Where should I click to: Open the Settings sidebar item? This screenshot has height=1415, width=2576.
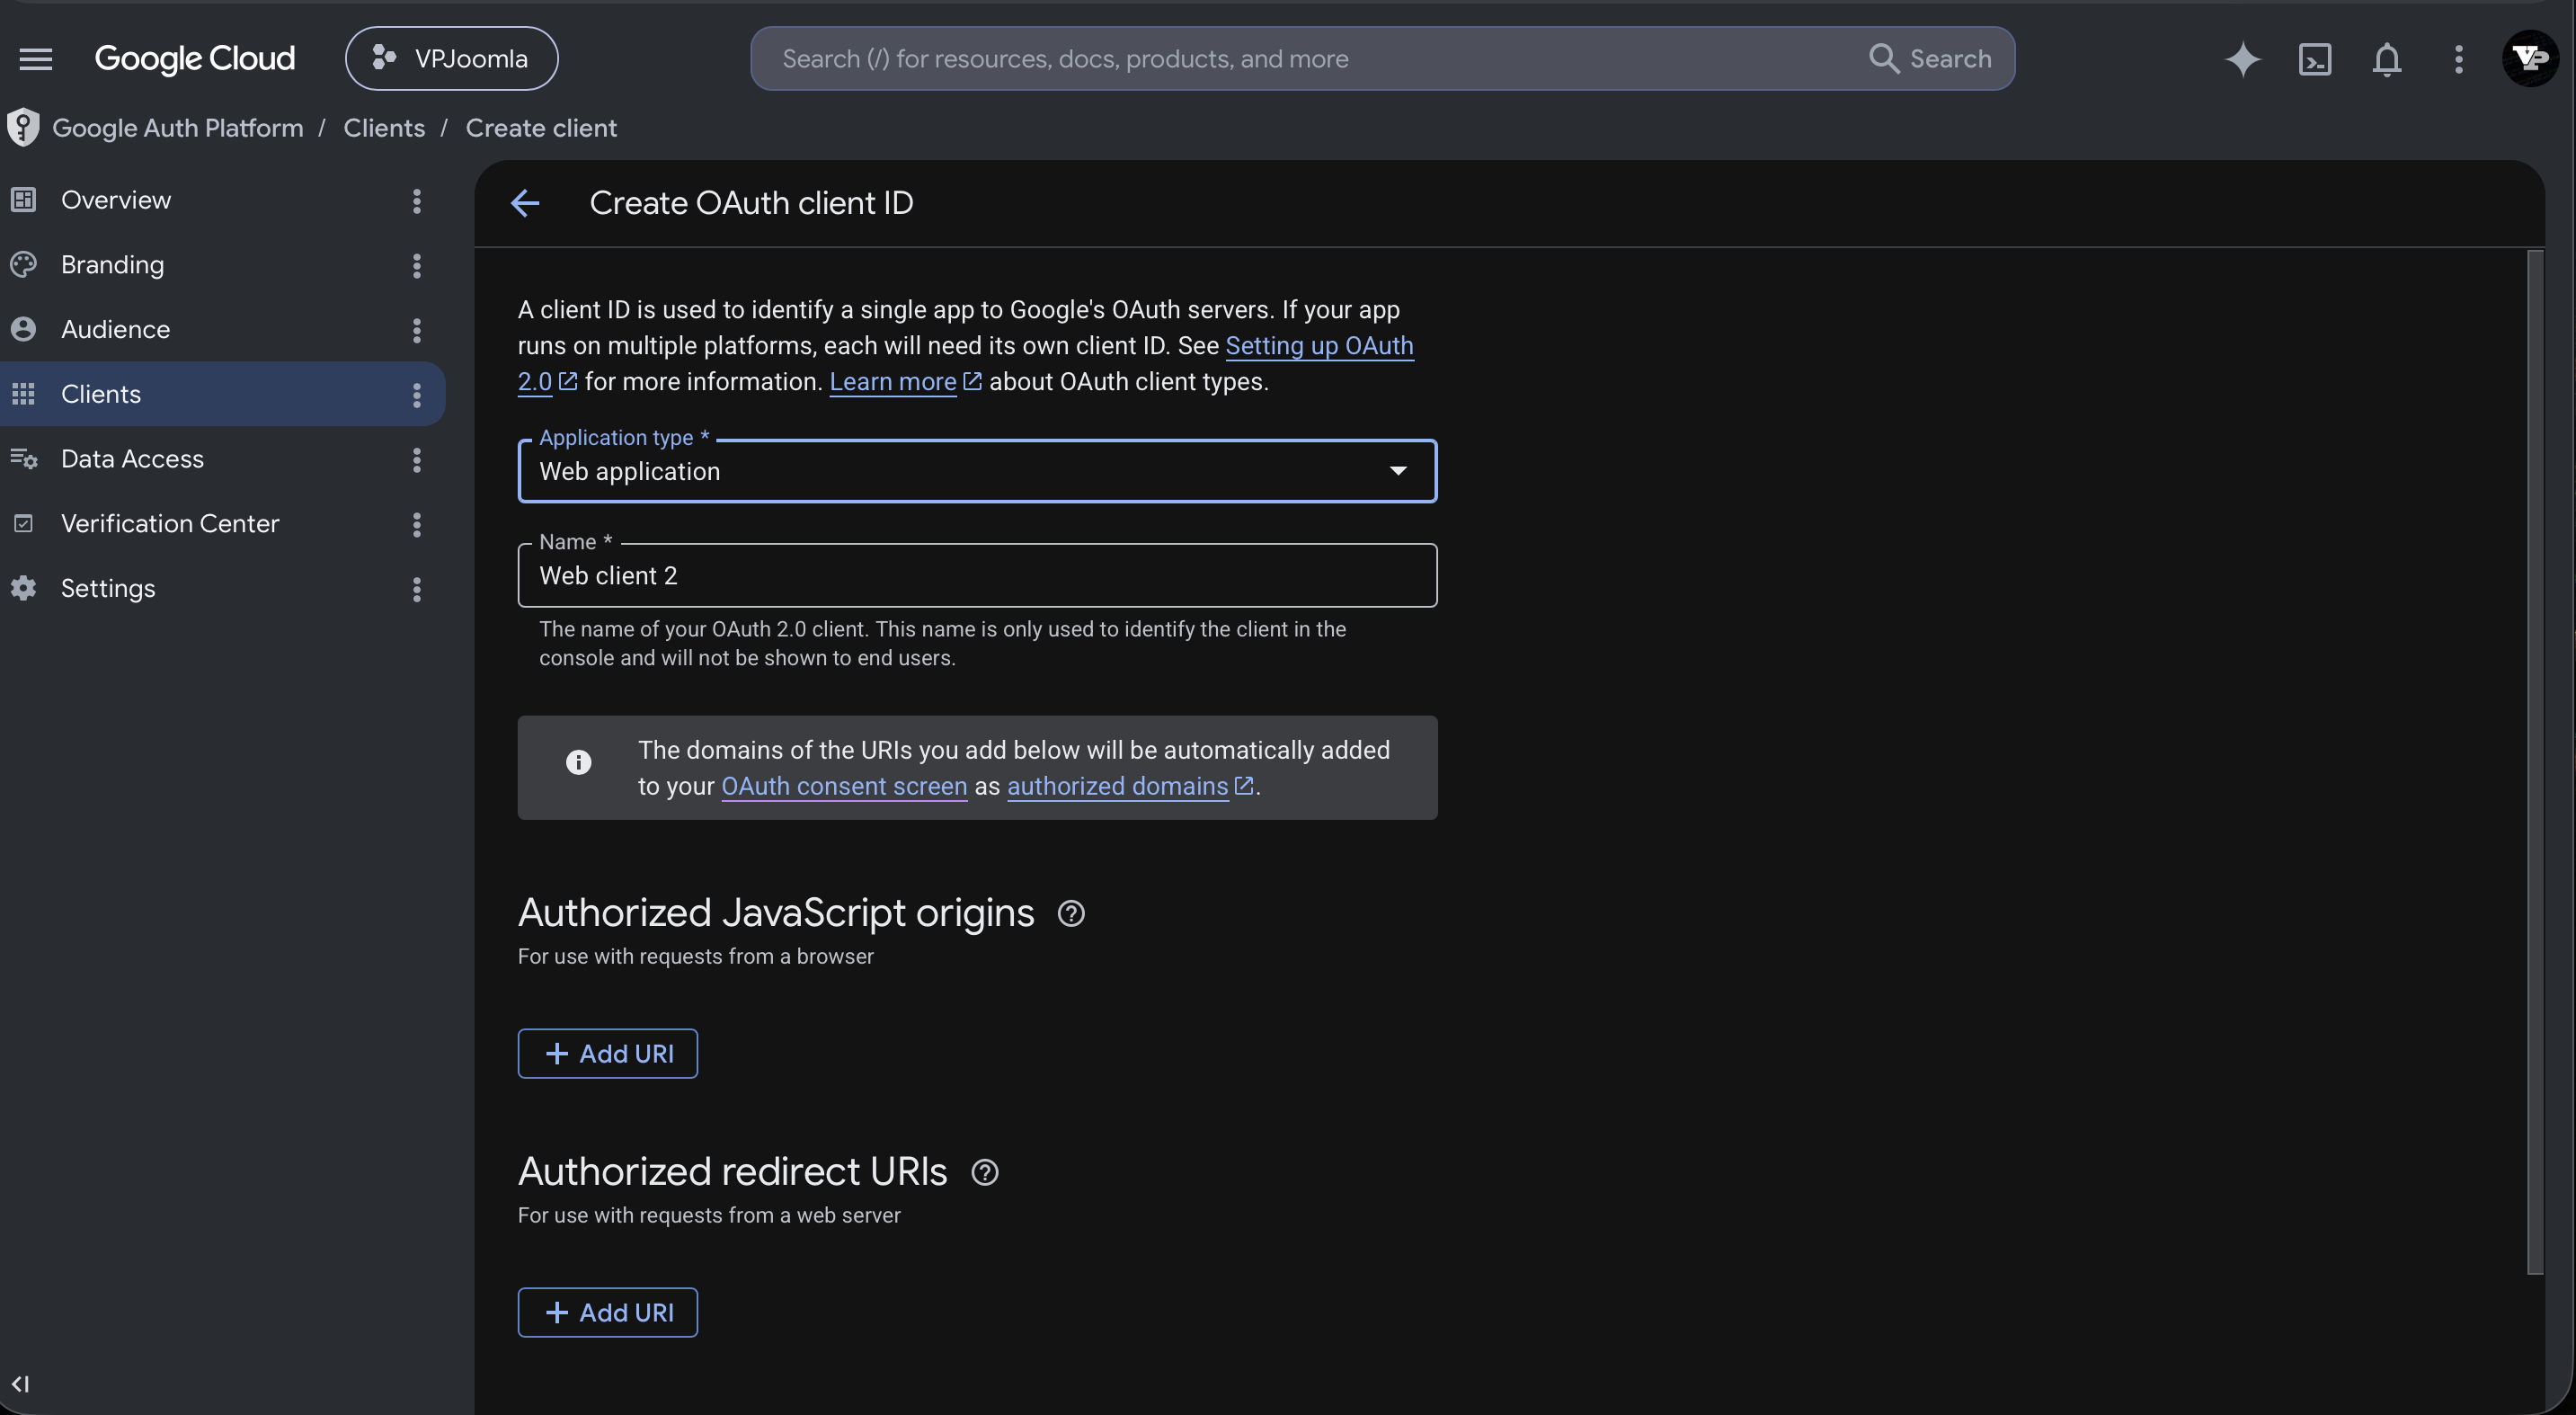point(108,588)
